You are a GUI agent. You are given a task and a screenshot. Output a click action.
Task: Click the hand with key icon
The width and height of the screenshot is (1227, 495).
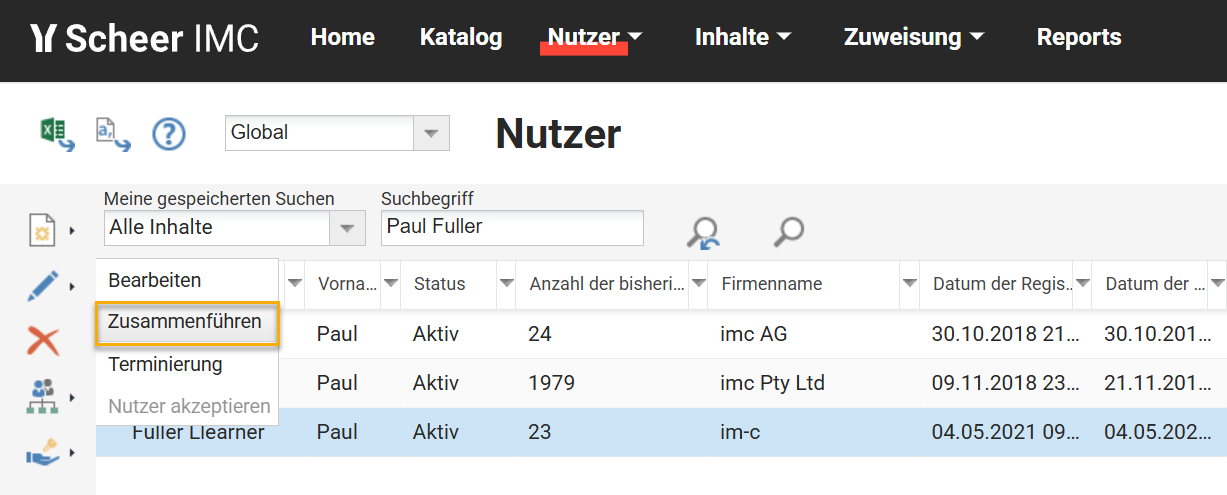42,453
